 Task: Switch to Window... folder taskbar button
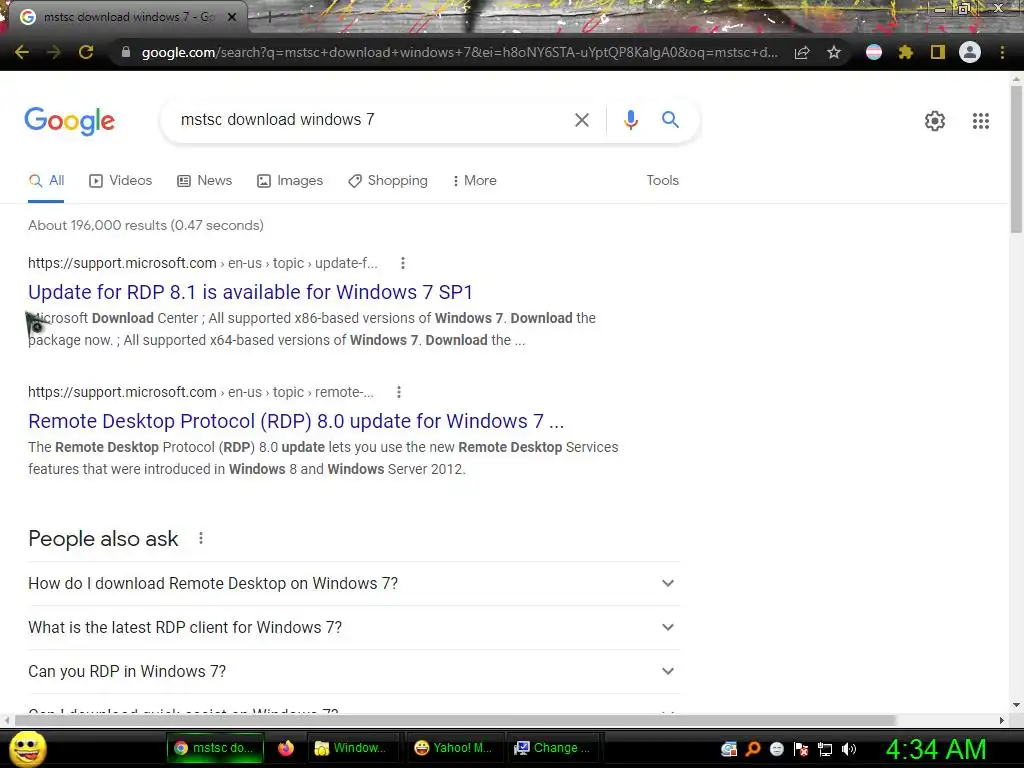point(351,748)
